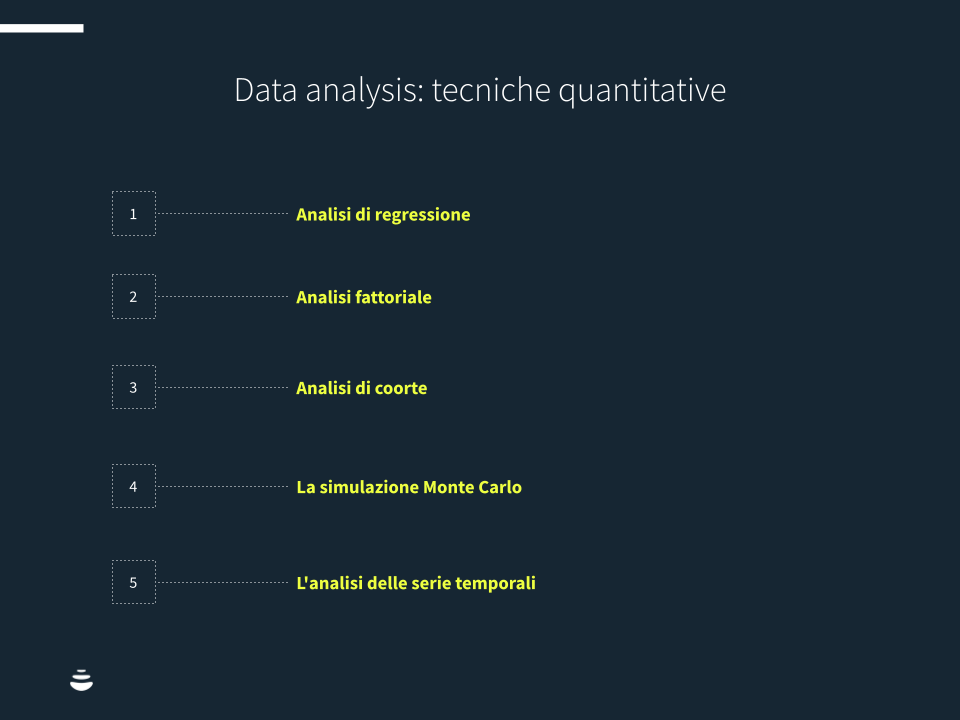Pick the dotted box numbered 5

tap(134, 582)
